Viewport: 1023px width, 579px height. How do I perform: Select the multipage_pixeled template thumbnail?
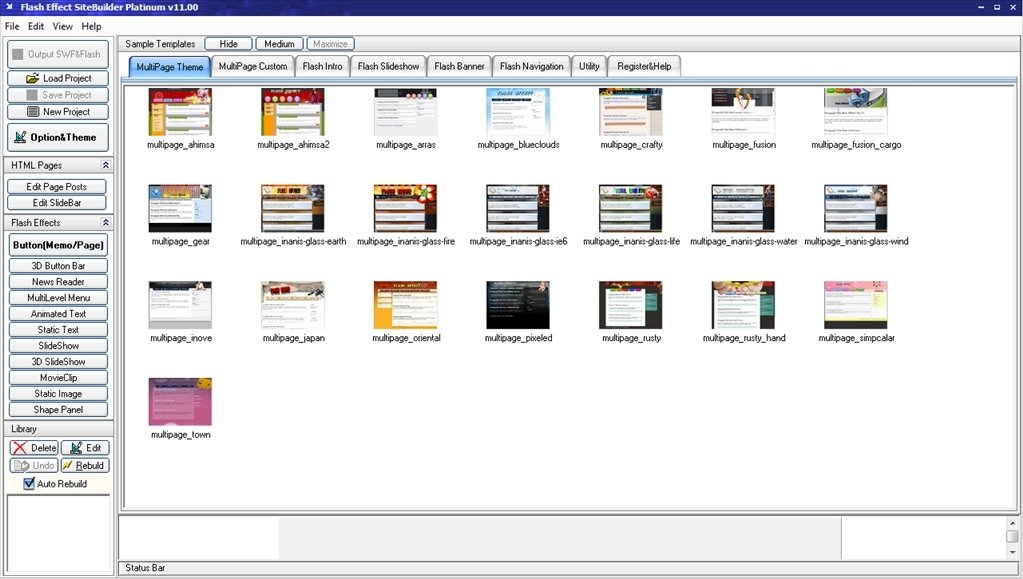click(x=518, y=305)
